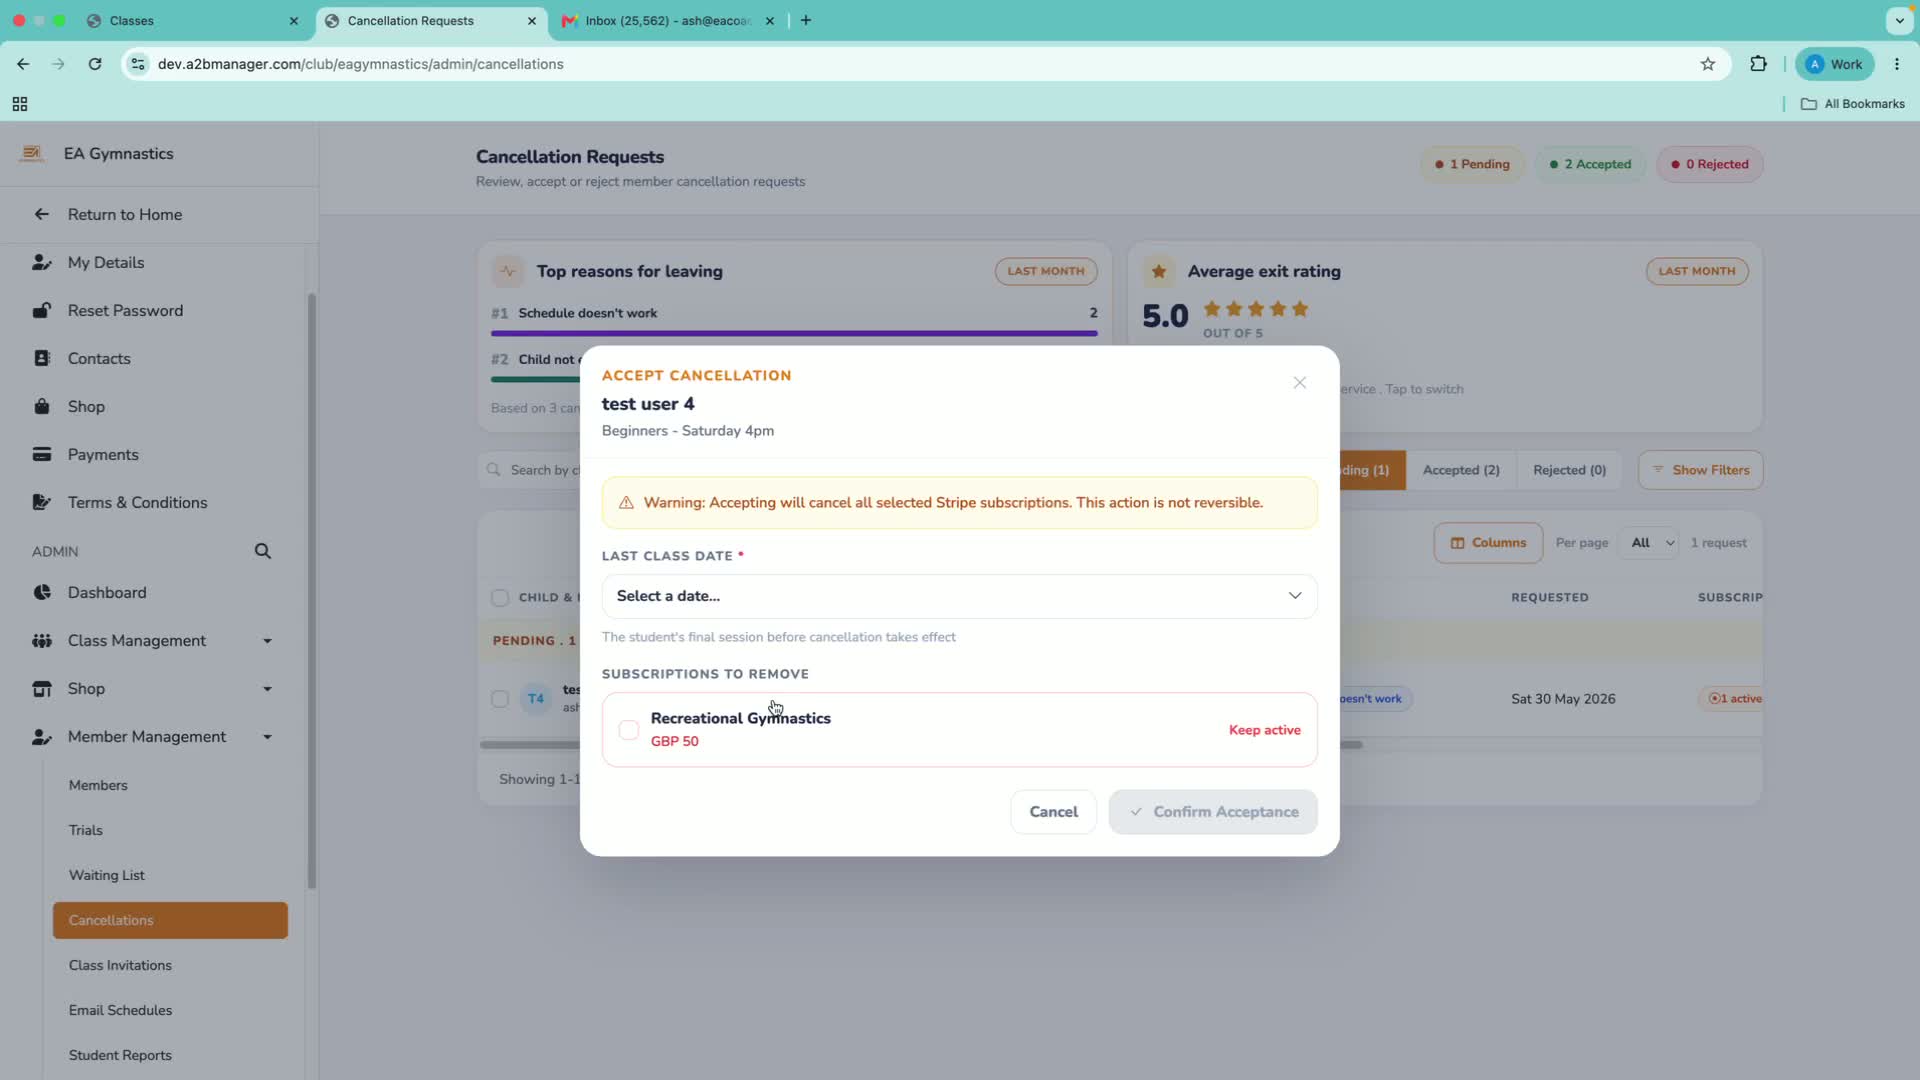1920x1080 pixels.
Task: Open tab search dropdown arrow
Action: pyautogui.click(x=1899, y=20)
